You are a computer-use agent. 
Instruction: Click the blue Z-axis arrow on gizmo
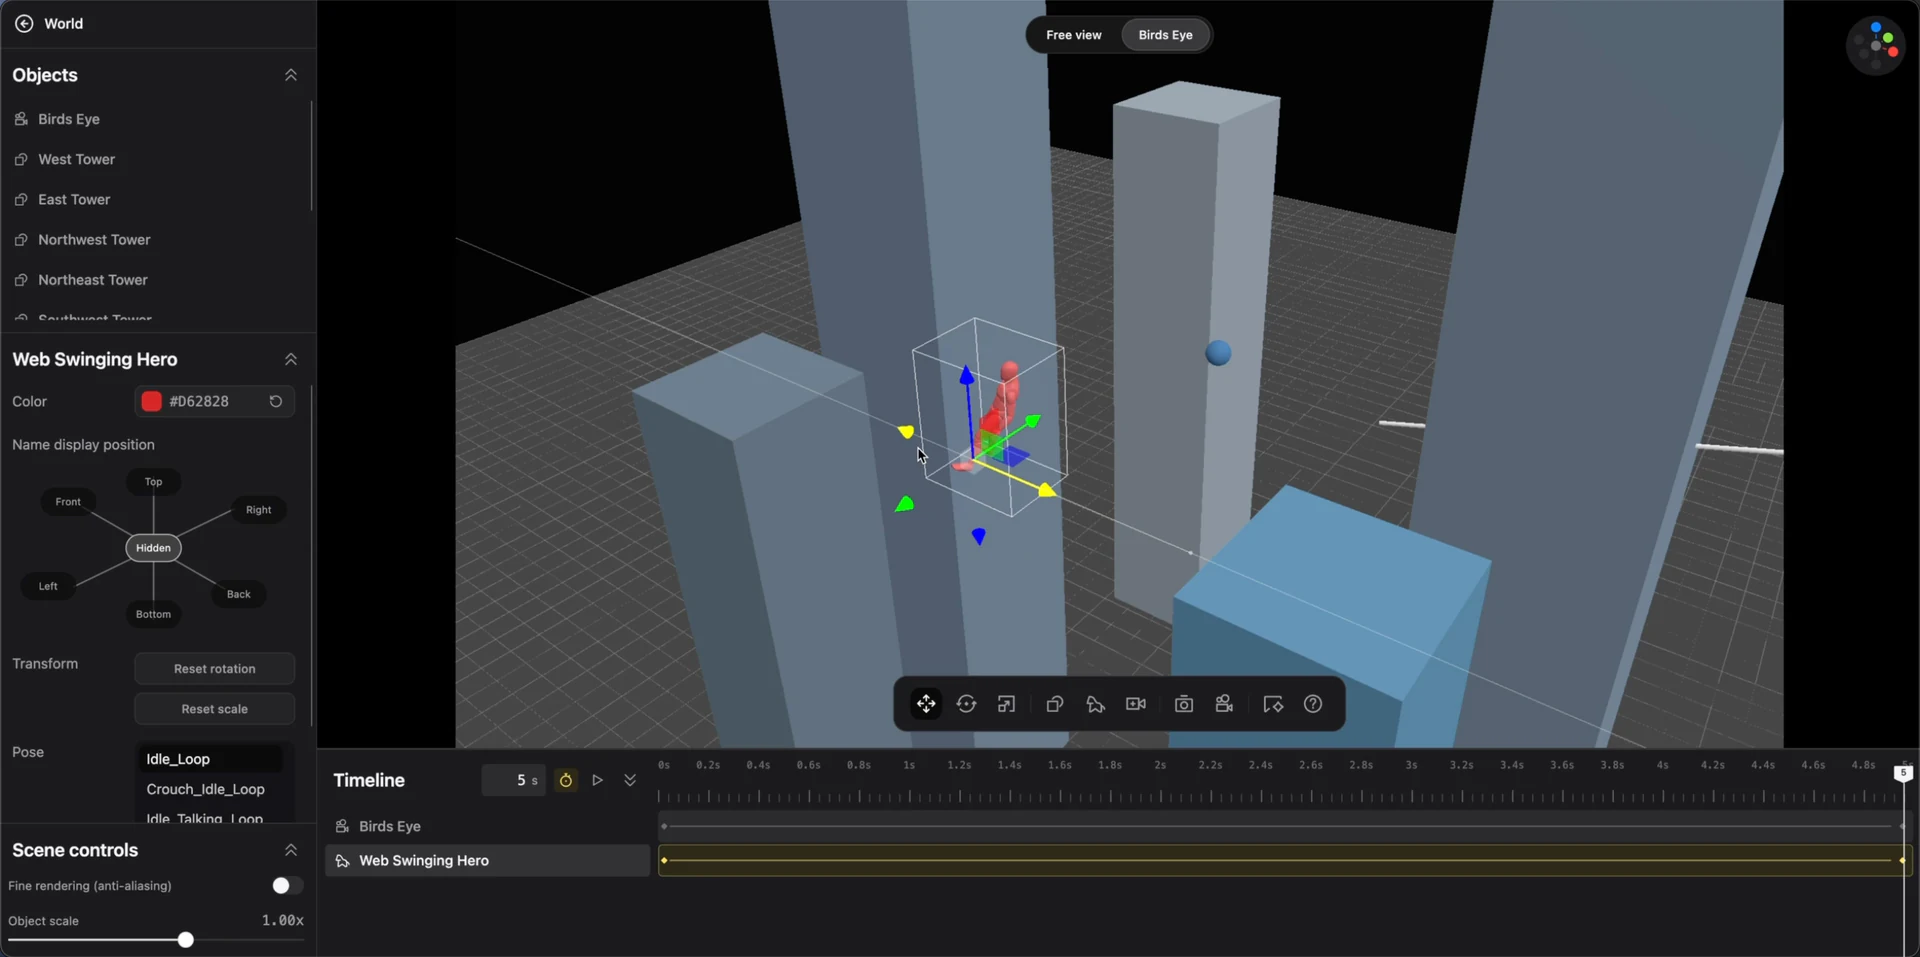pos(966,375)
